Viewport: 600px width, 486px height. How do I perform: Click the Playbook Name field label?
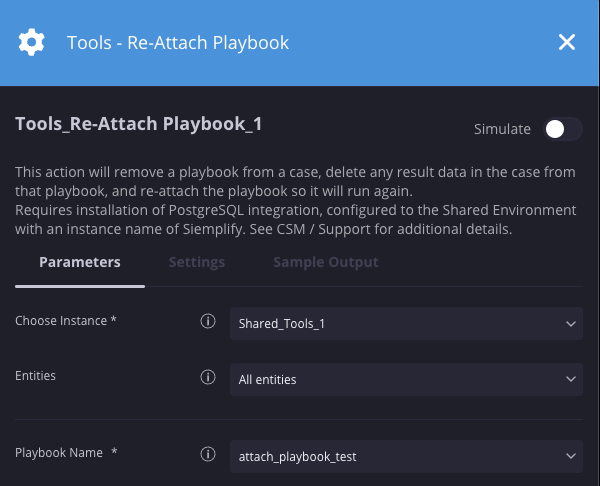(66, 453)
